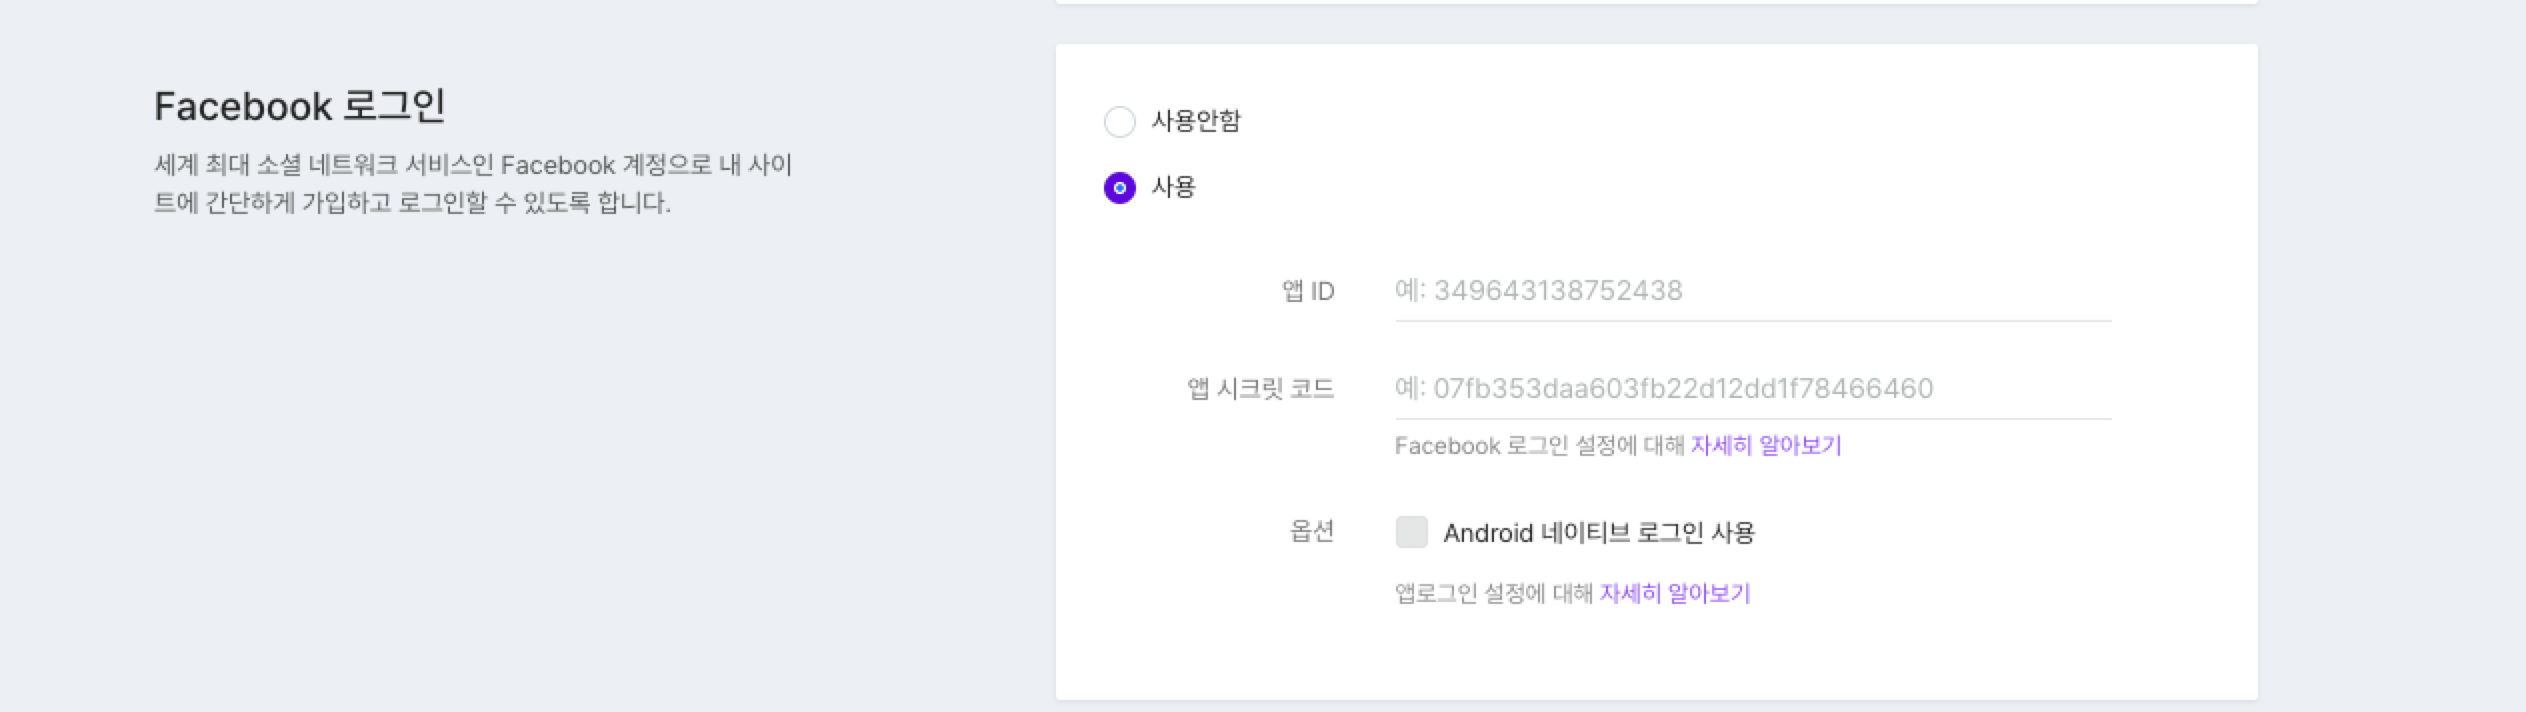Click the 앱 ID field label
This screenshot has width=2526, height=712.
coord(1308,291)
